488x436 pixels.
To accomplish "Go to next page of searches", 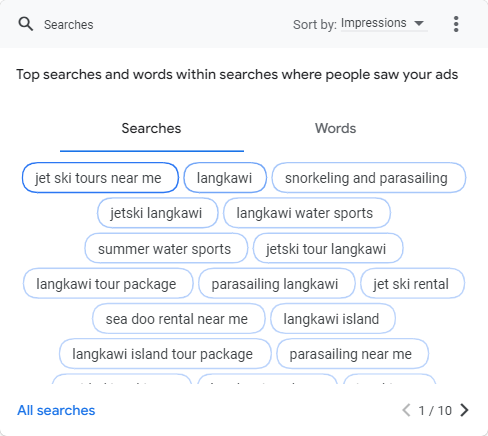I will coord(464,410).
